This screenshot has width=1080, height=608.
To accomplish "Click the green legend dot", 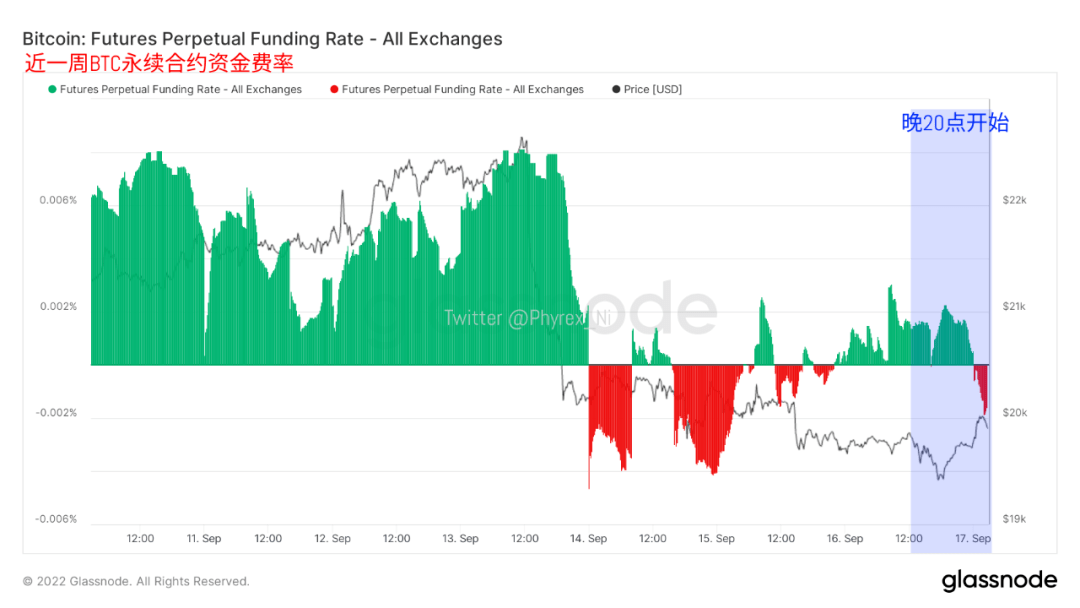I will [52, 90].
